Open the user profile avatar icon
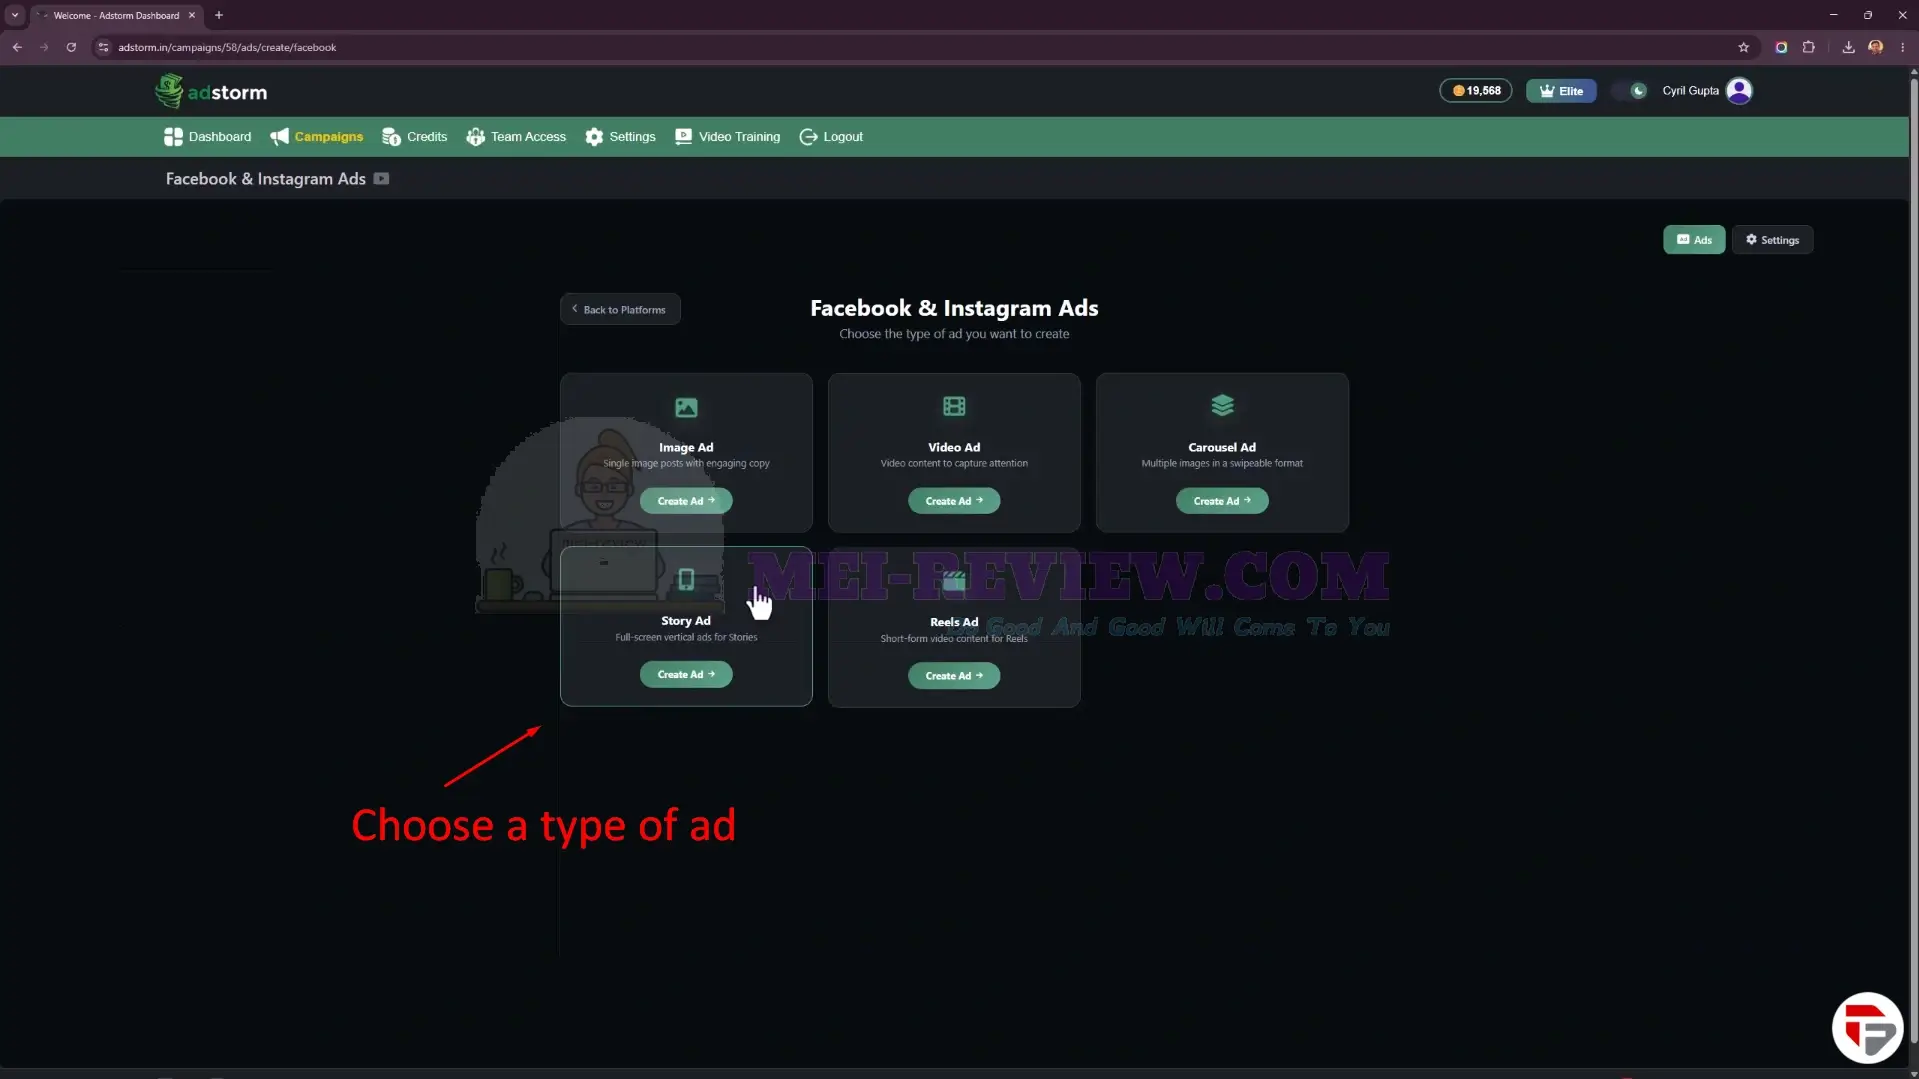Image resolution: width=1919 pixels, height=1079 pixels. pos(1739,91)
